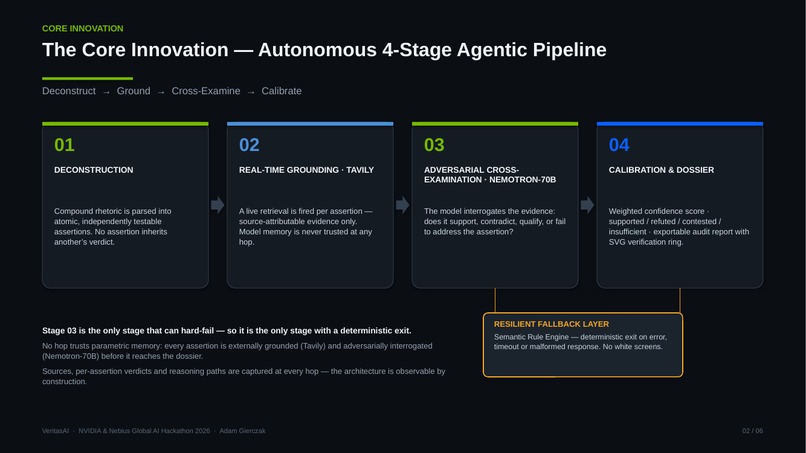
Task: Click the word 'Calibrate' in the subtitle
Action: pyautogui.click(x=281, y=91)
